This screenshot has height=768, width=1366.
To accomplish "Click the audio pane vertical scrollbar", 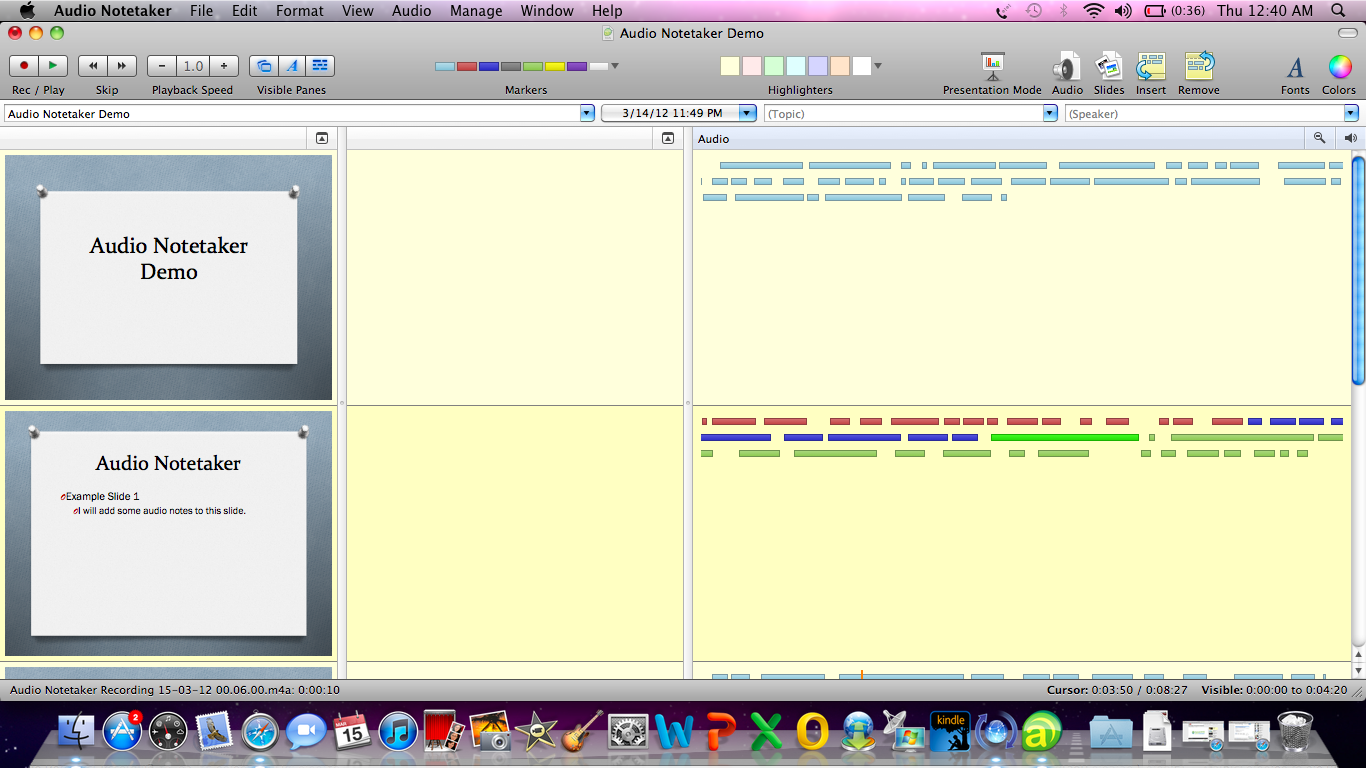I will [1358, 270].
